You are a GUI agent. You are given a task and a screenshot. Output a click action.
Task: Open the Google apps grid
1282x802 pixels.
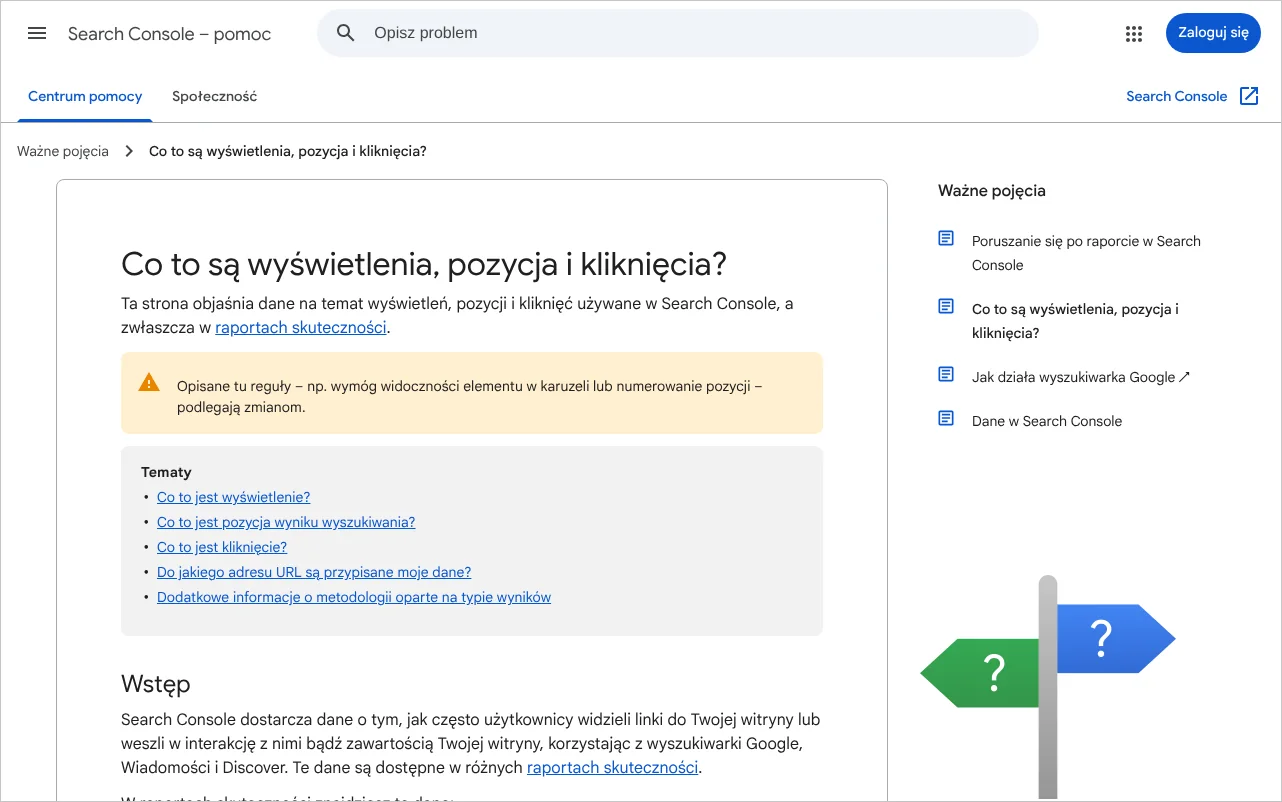(1133, 34)
